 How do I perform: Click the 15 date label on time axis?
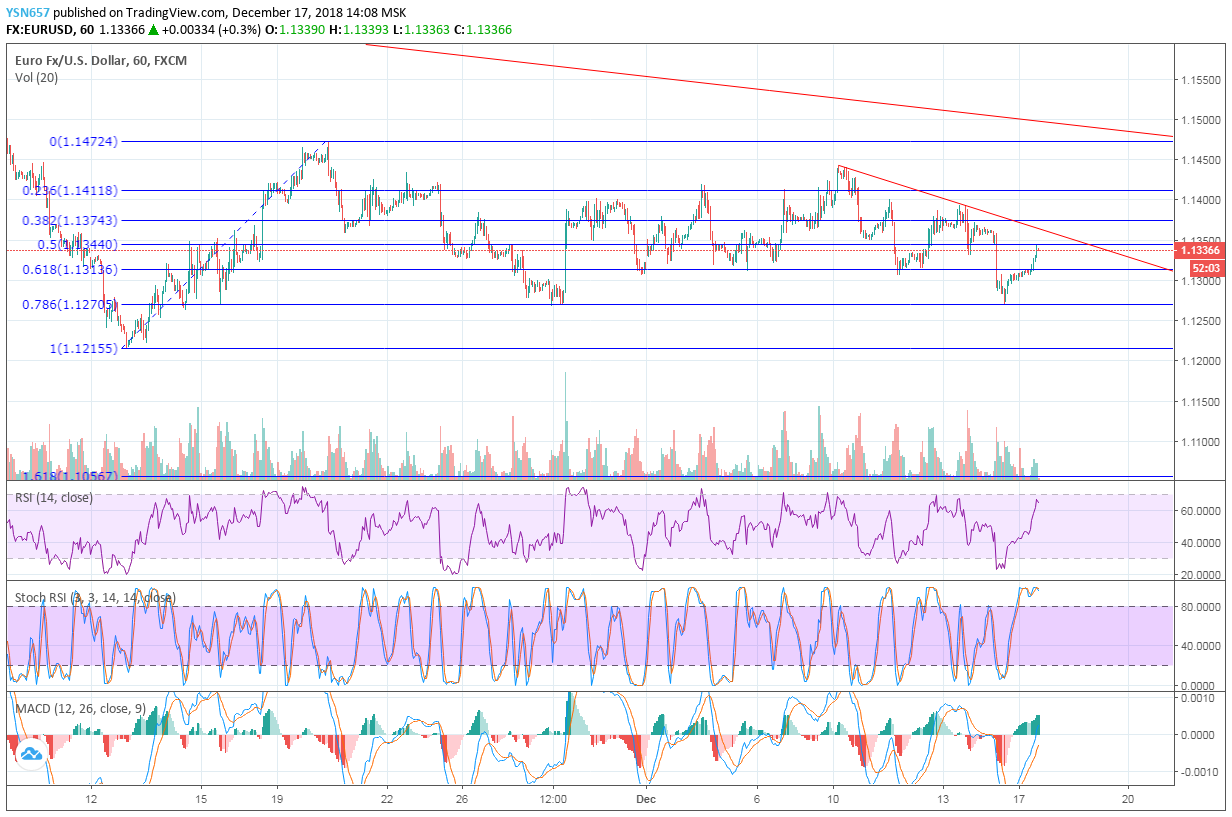[201, 800]
